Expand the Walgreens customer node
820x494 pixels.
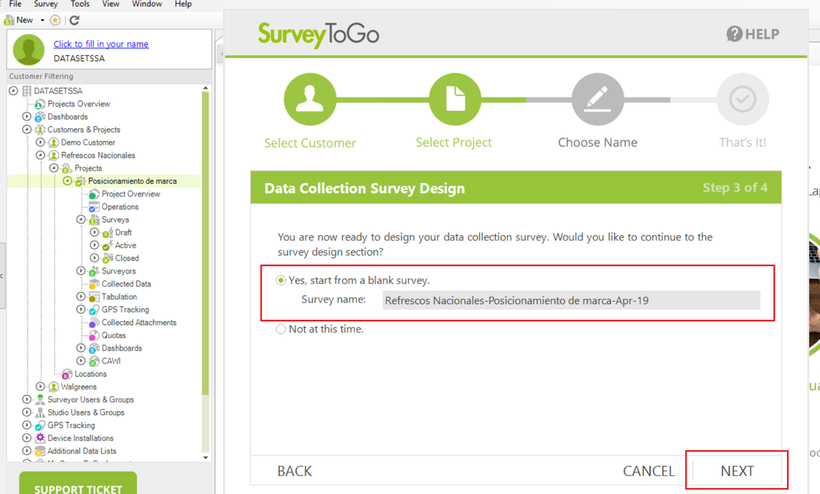(x=40, y=387)
